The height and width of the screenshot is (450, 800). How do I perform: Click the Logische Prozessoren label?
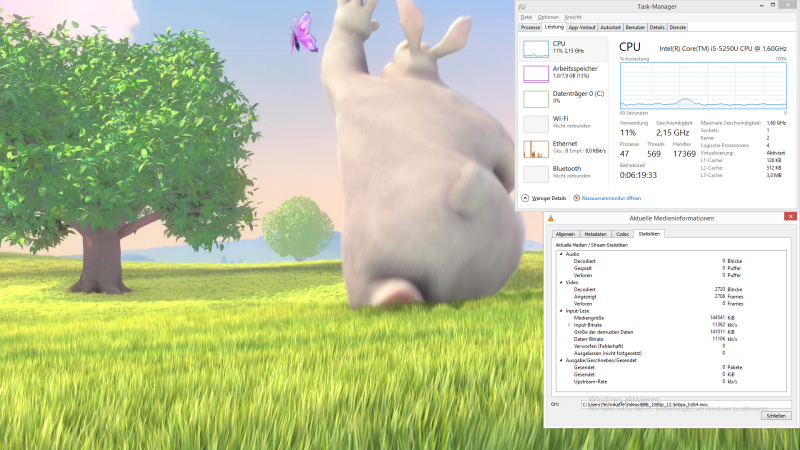(724, 145)
